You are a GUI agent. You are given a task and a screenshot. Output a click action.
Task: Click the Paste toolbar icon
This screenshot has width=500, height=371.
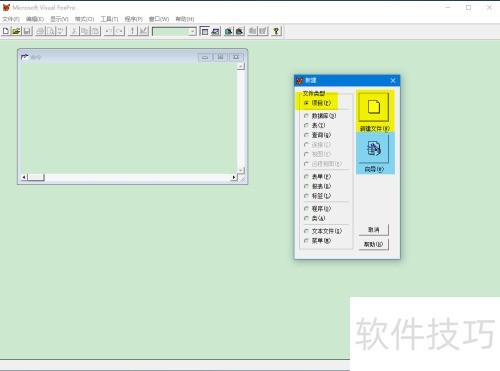95,31
